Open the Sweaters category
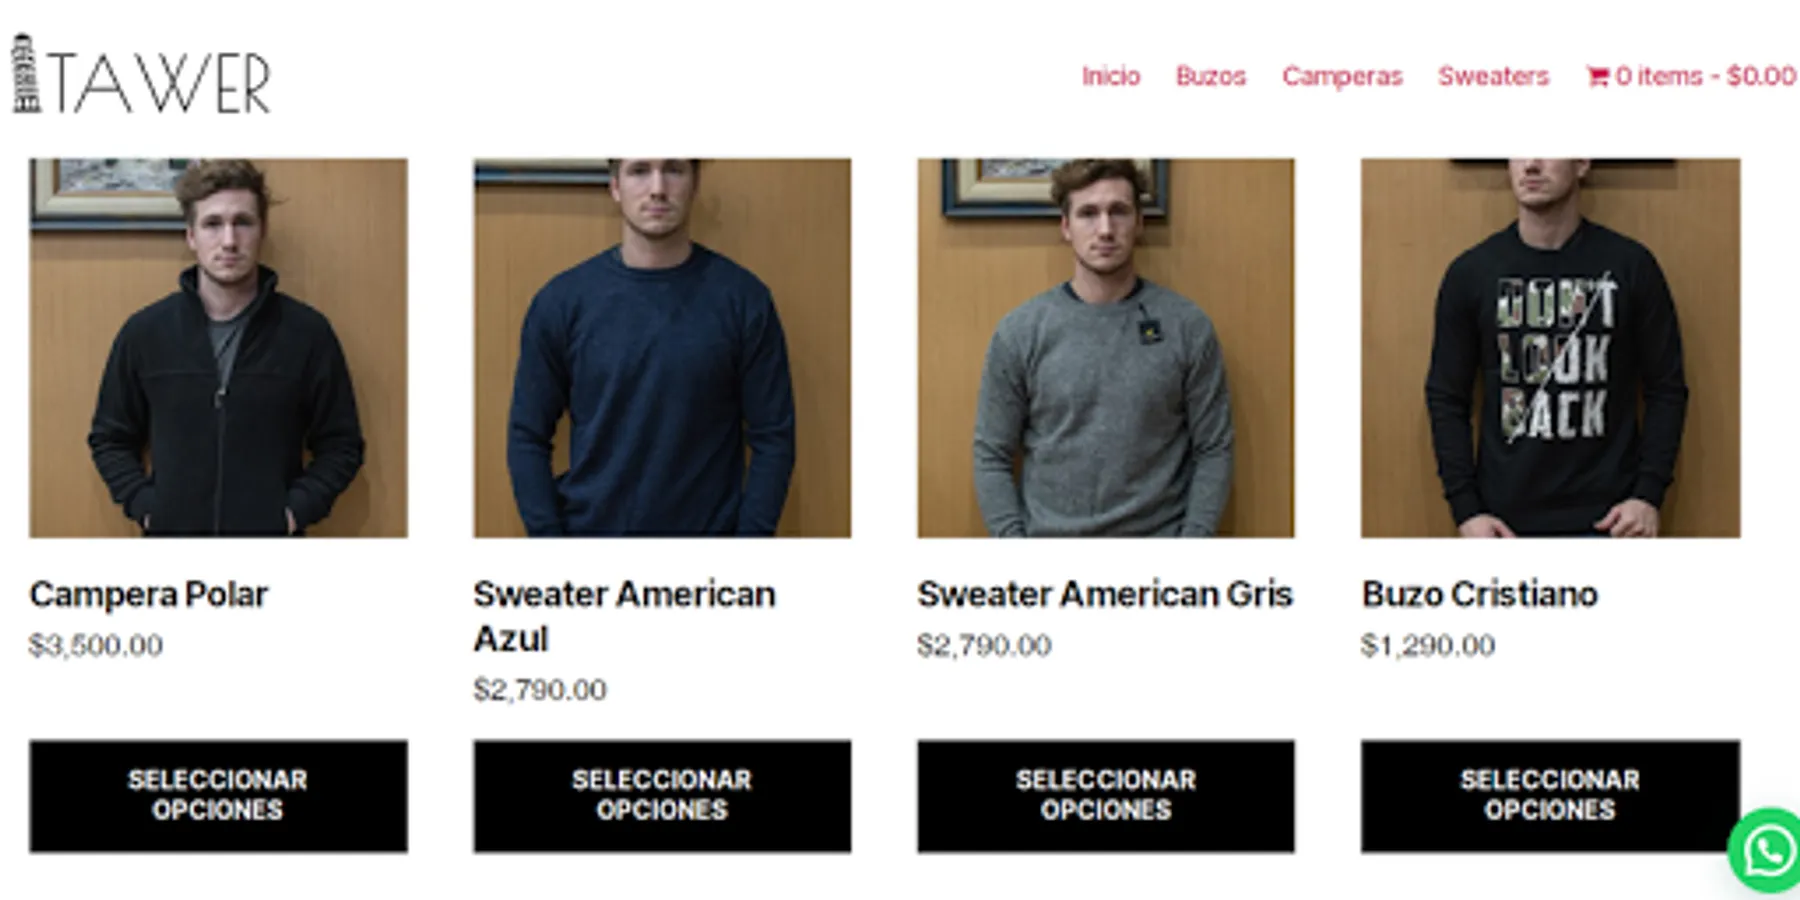The image size is (1800, 900). pos(1493,76)
